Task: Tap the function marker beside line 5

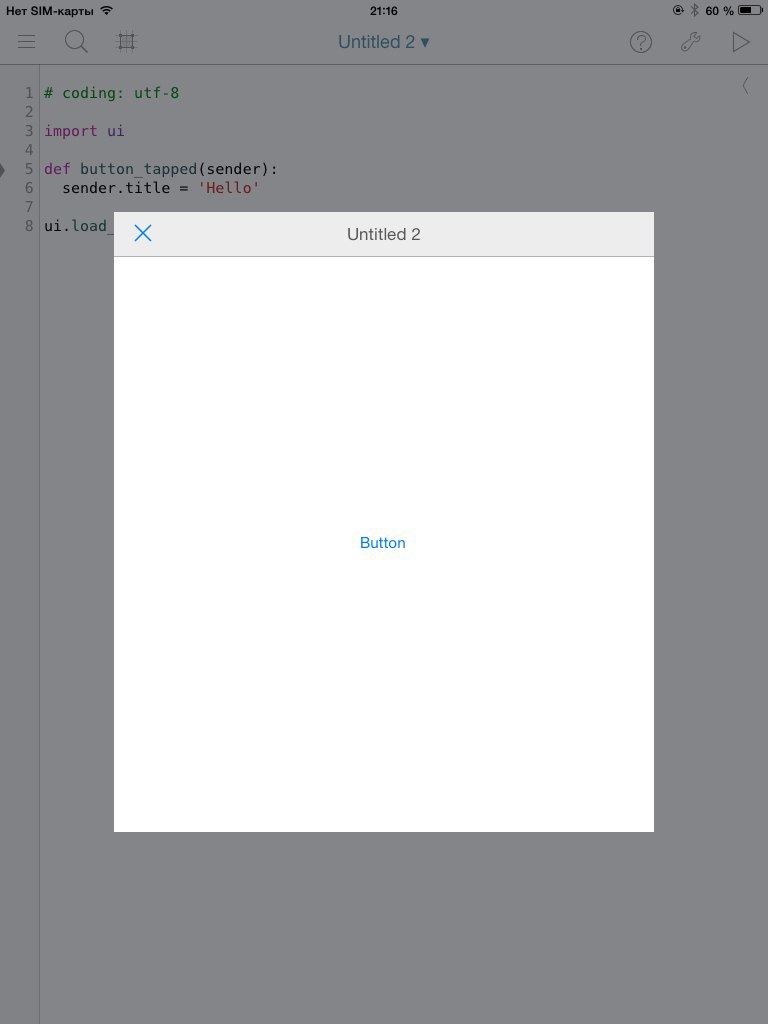Action: [x=2, y=170]
